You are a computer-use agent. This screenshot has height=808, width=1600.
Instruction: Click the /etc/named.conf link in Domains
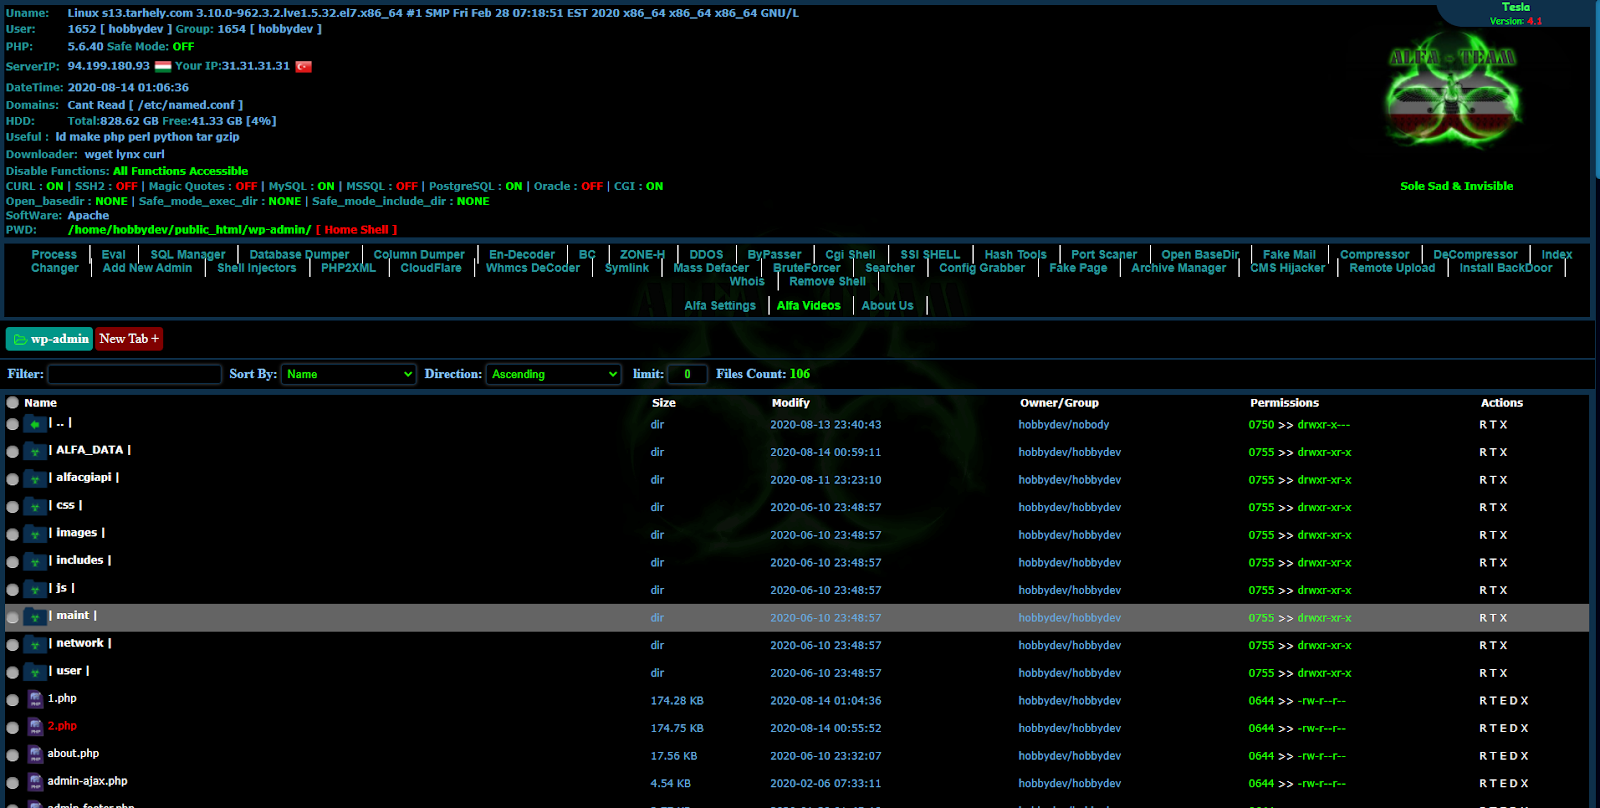tap(186, 105)
